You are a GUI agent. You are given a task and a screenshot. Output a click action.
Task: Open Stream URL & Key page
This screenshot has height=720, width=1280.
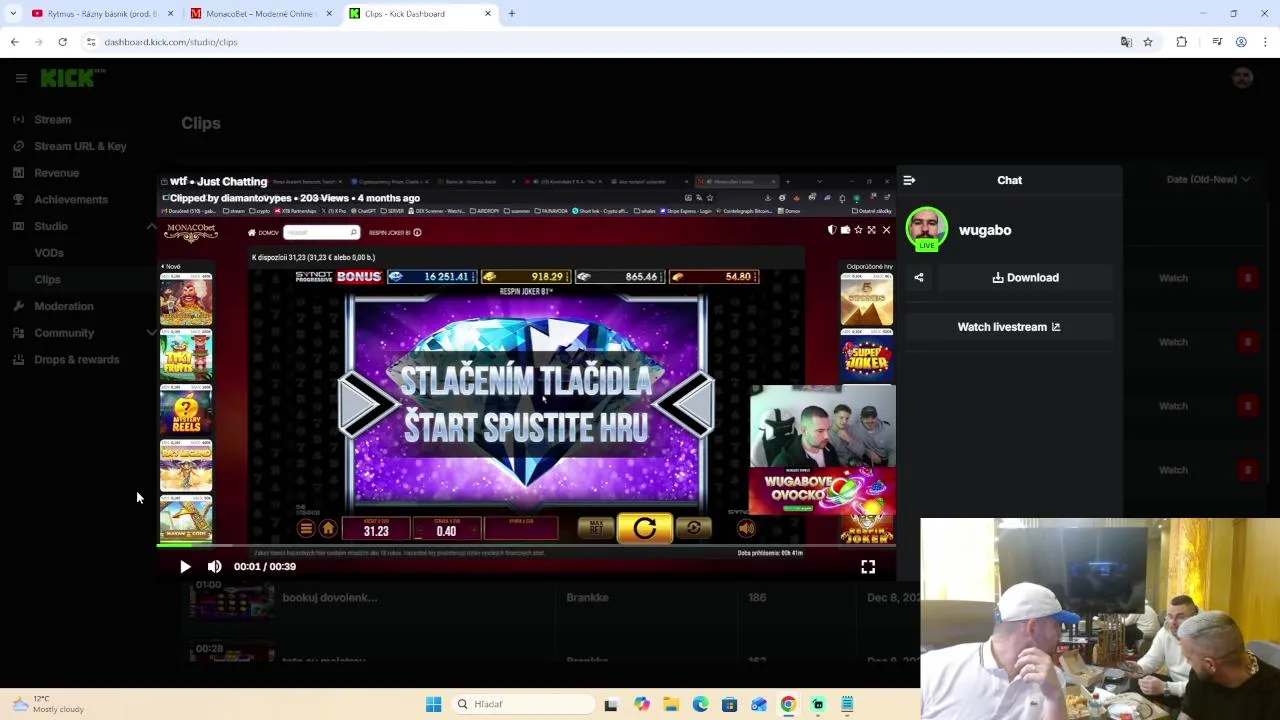80,146
